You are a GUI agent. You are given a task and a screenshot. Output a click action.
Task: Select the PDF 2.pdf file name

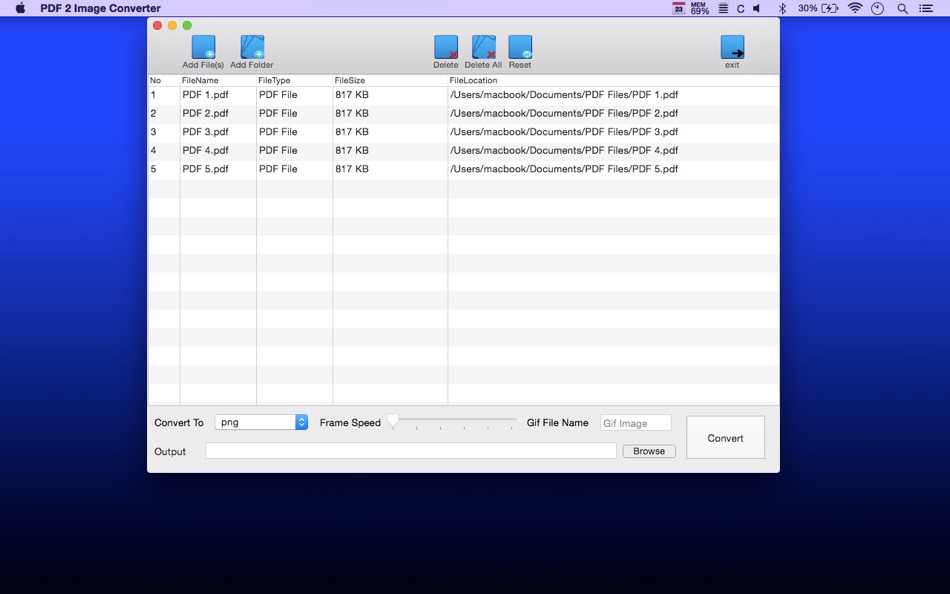coord(205,113)
